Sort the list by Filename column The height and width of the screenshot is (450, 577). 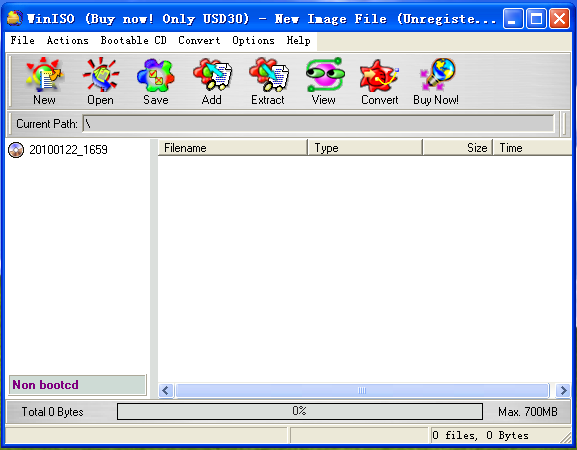233,148
